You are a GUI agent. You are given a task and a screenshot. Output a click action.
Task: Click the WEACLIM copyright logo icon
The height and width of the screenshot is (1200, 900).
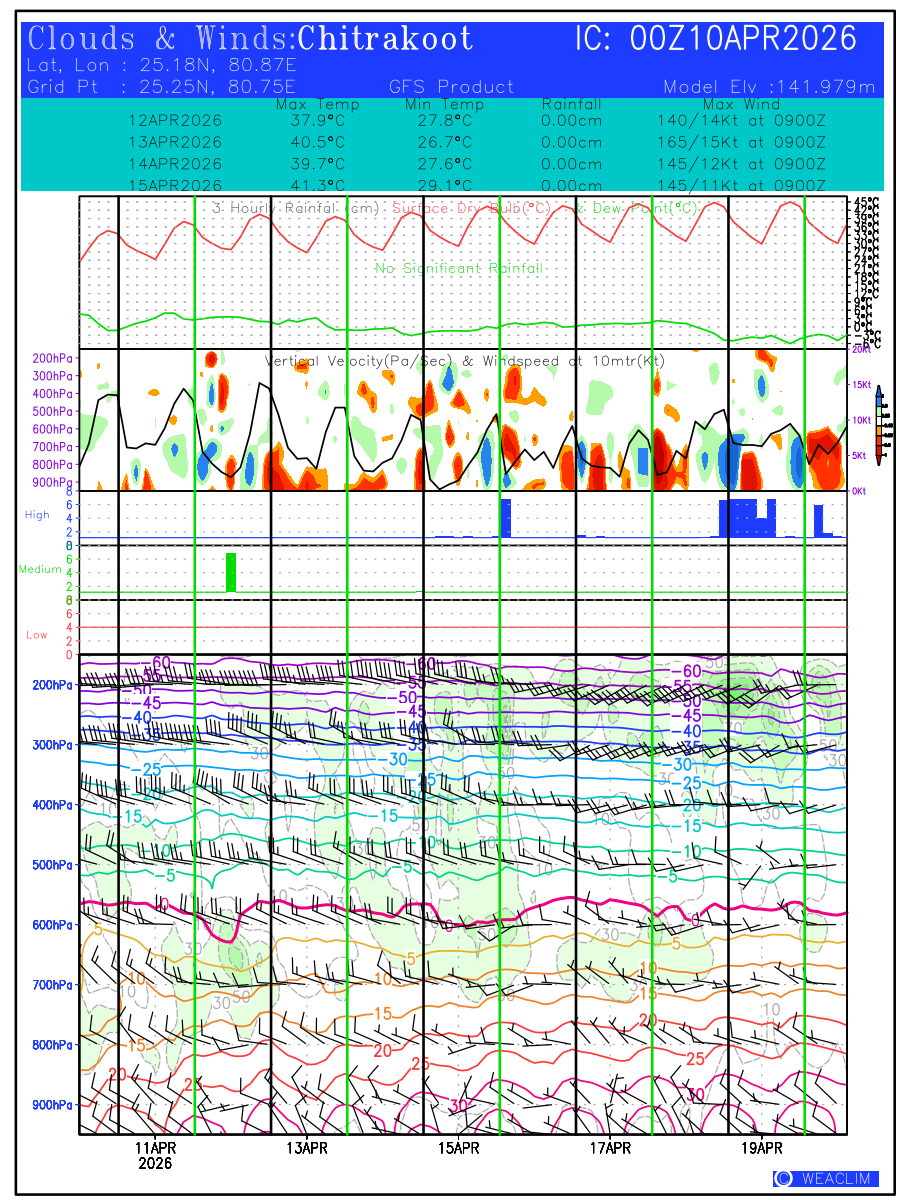click(x=783, y=1179)
